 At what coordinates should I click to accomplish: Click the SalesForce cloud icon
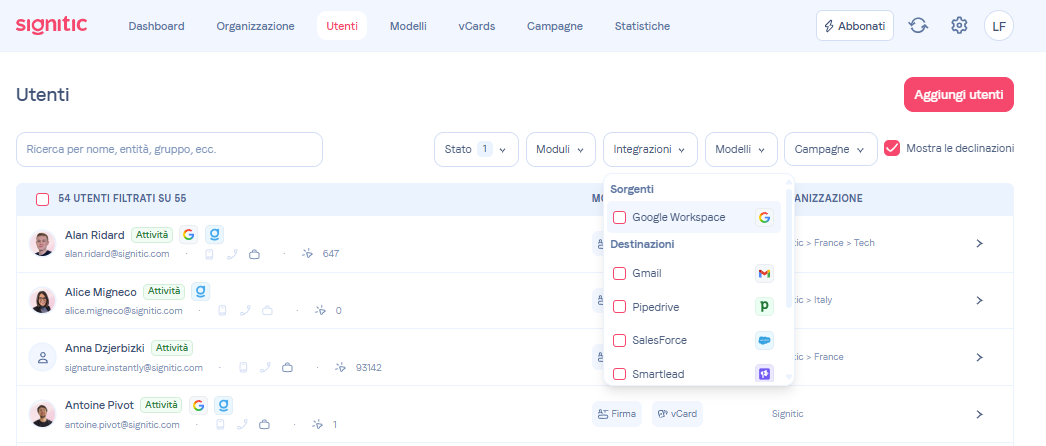764,340
